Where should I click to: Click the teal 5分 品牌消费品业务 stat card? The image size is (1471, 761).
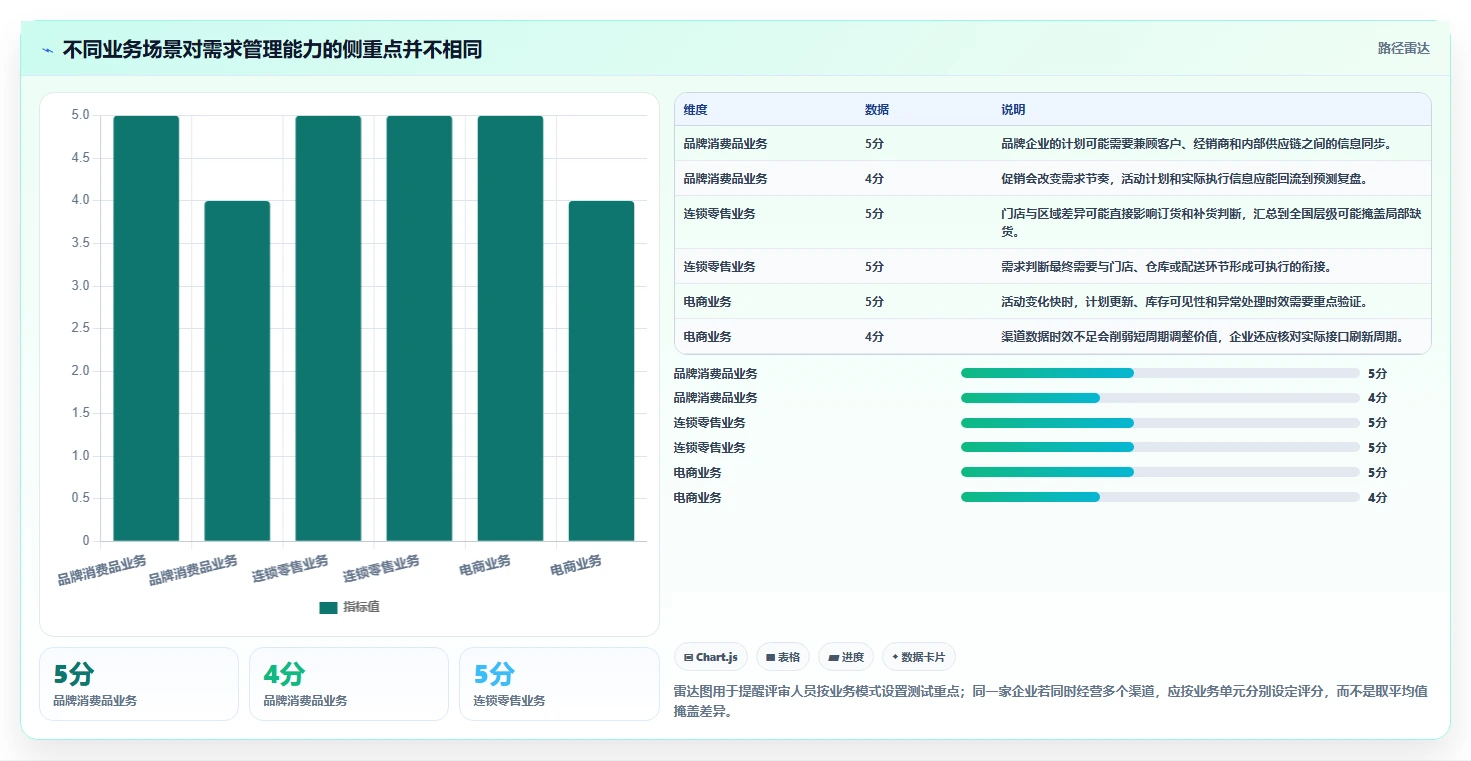[139, 684]
